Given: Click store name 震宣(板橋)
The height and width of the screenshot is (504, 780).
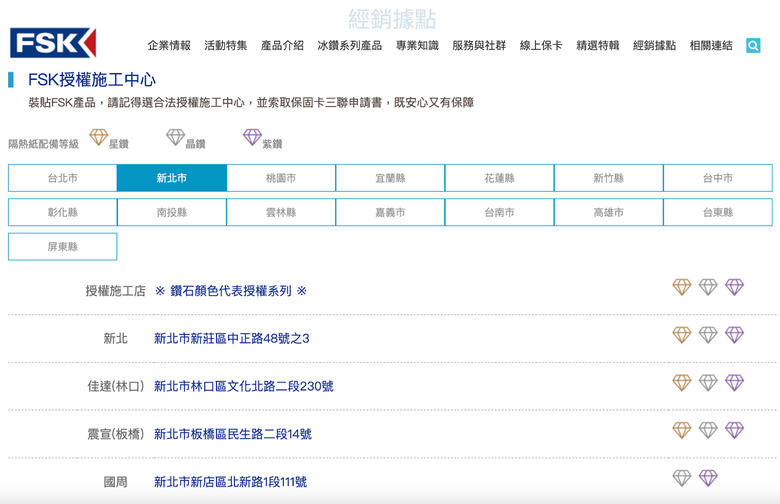Looking at the screenshot, I should (115, 434).
